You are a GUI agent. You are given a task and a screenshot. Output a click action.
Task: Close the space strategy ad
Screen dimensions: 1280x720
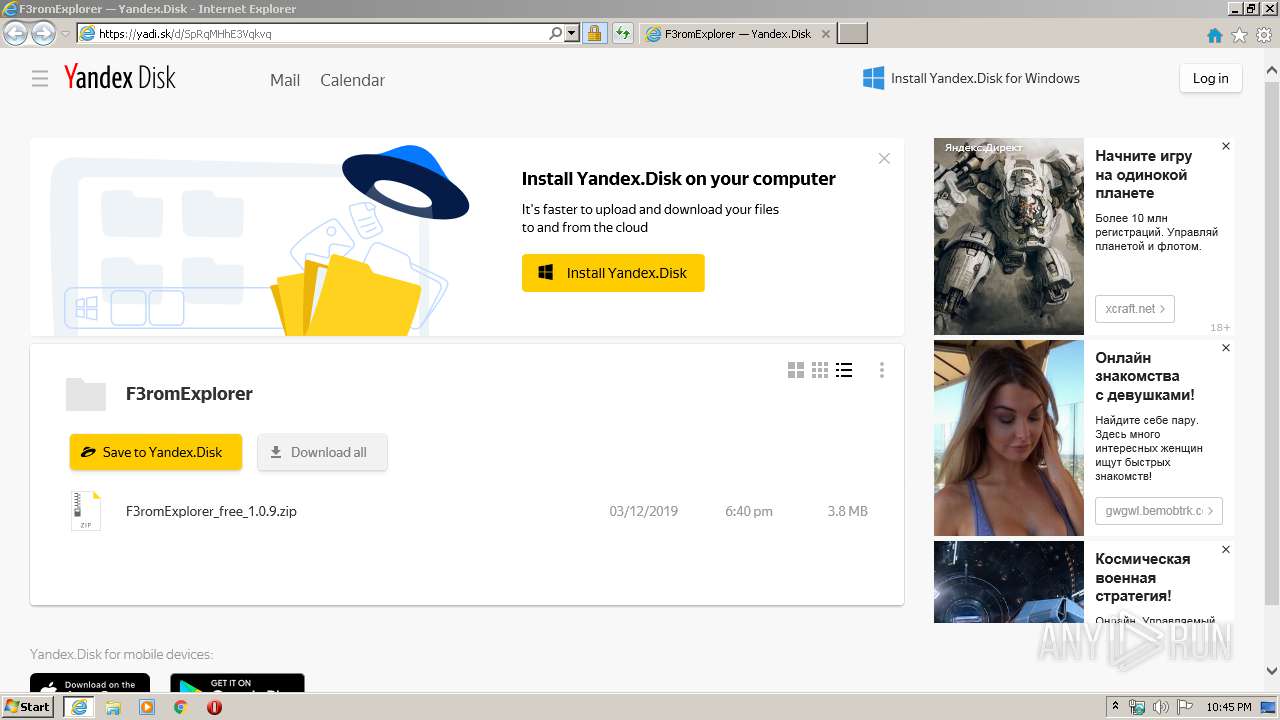coord(1226,549)
